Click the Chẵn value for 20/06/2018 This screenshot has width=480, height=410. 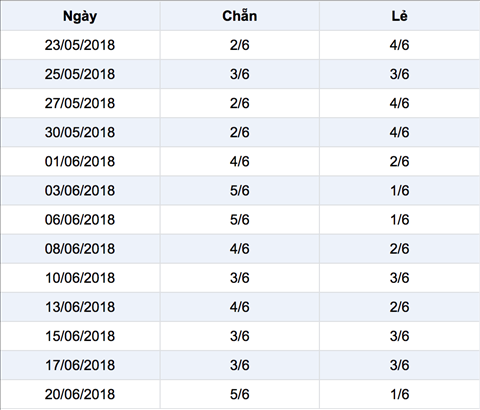point(240,394)
